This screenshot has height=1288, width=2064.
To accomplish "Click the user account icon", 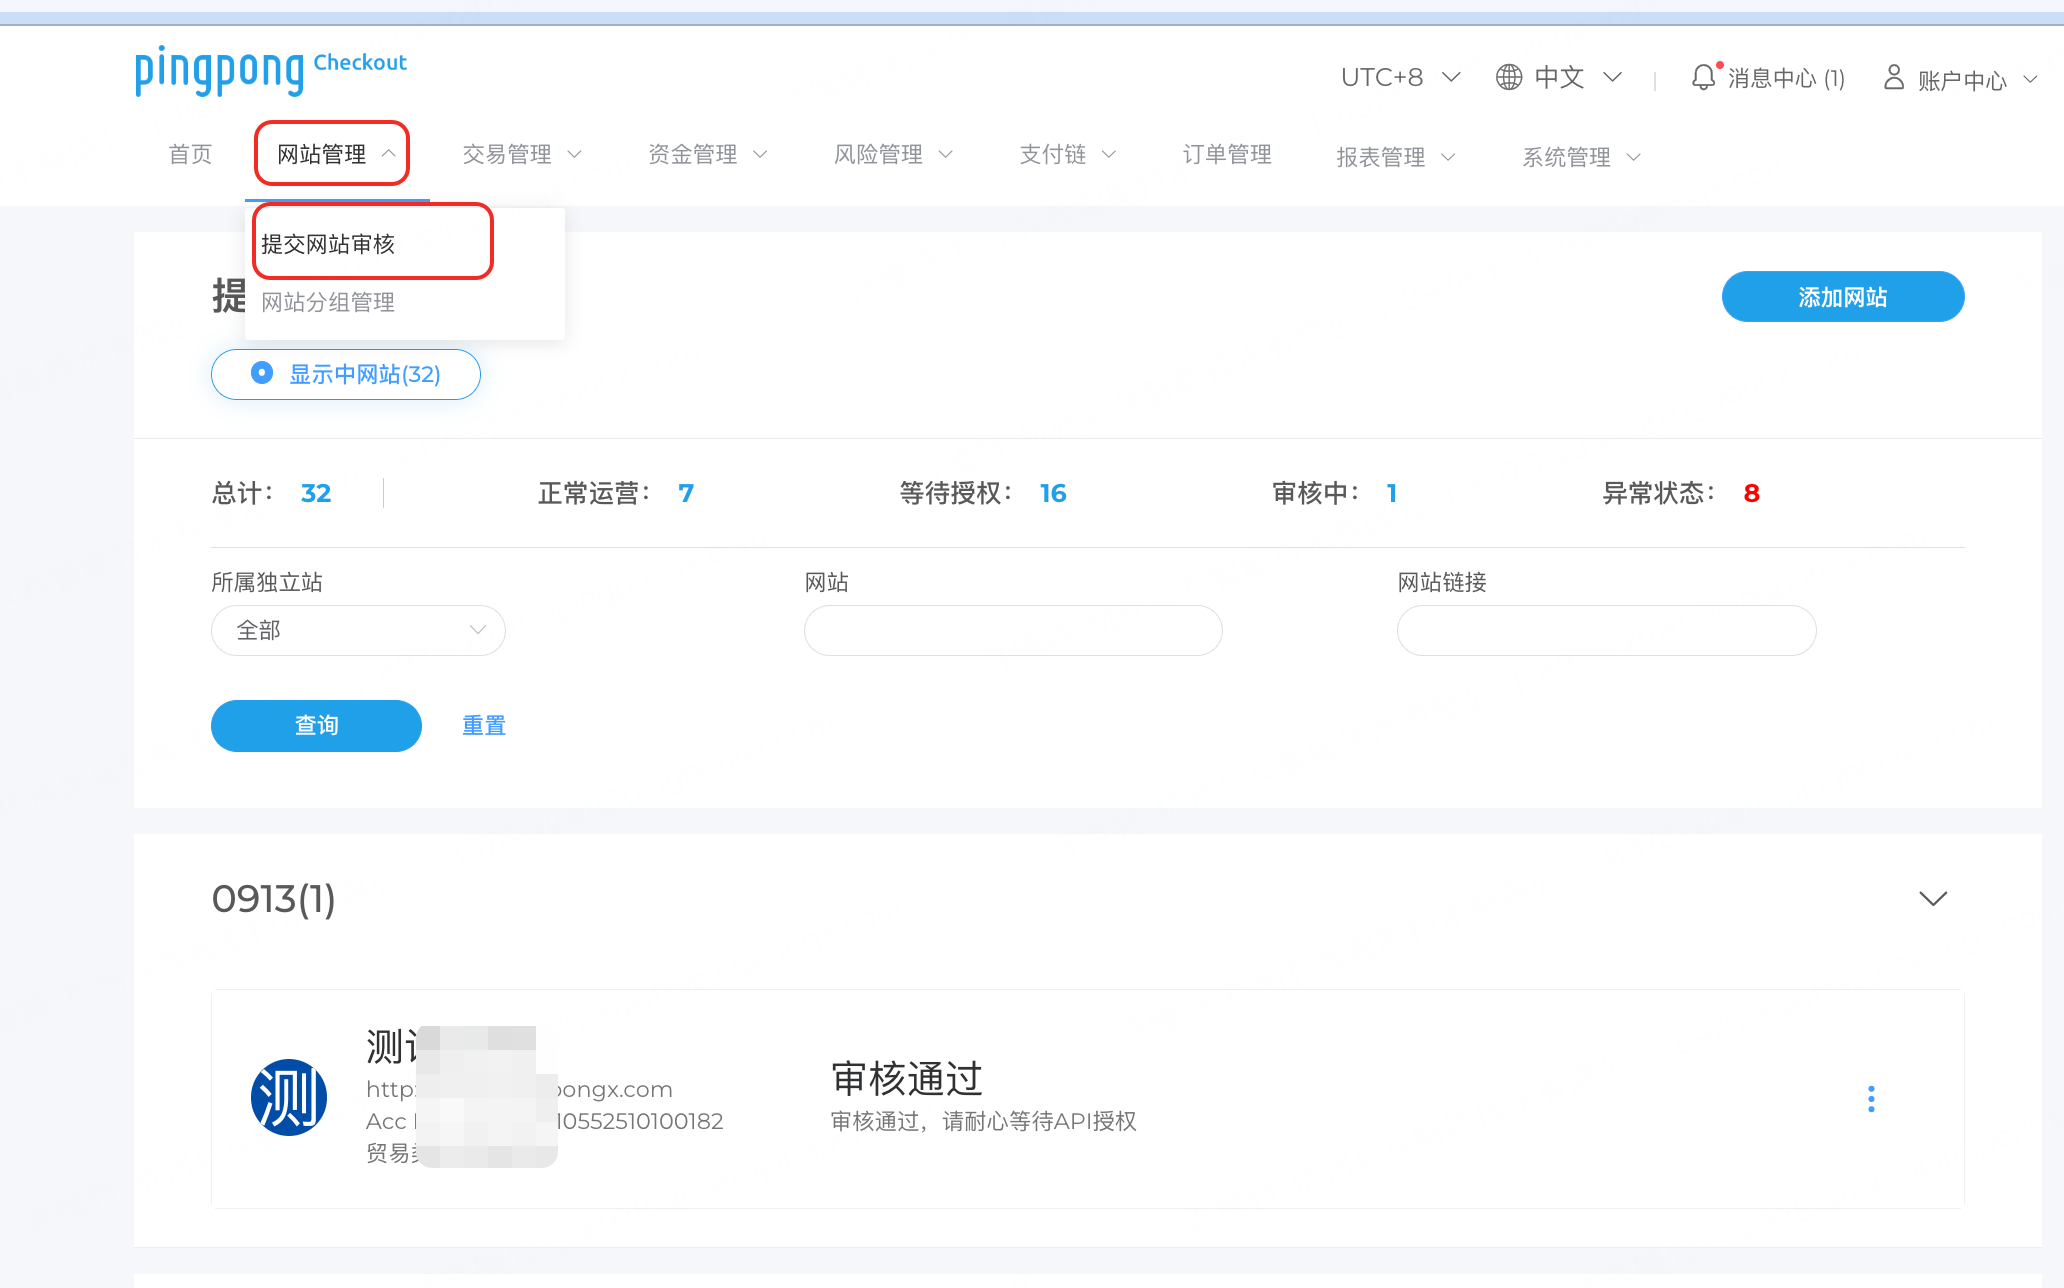I will 1894,77.
